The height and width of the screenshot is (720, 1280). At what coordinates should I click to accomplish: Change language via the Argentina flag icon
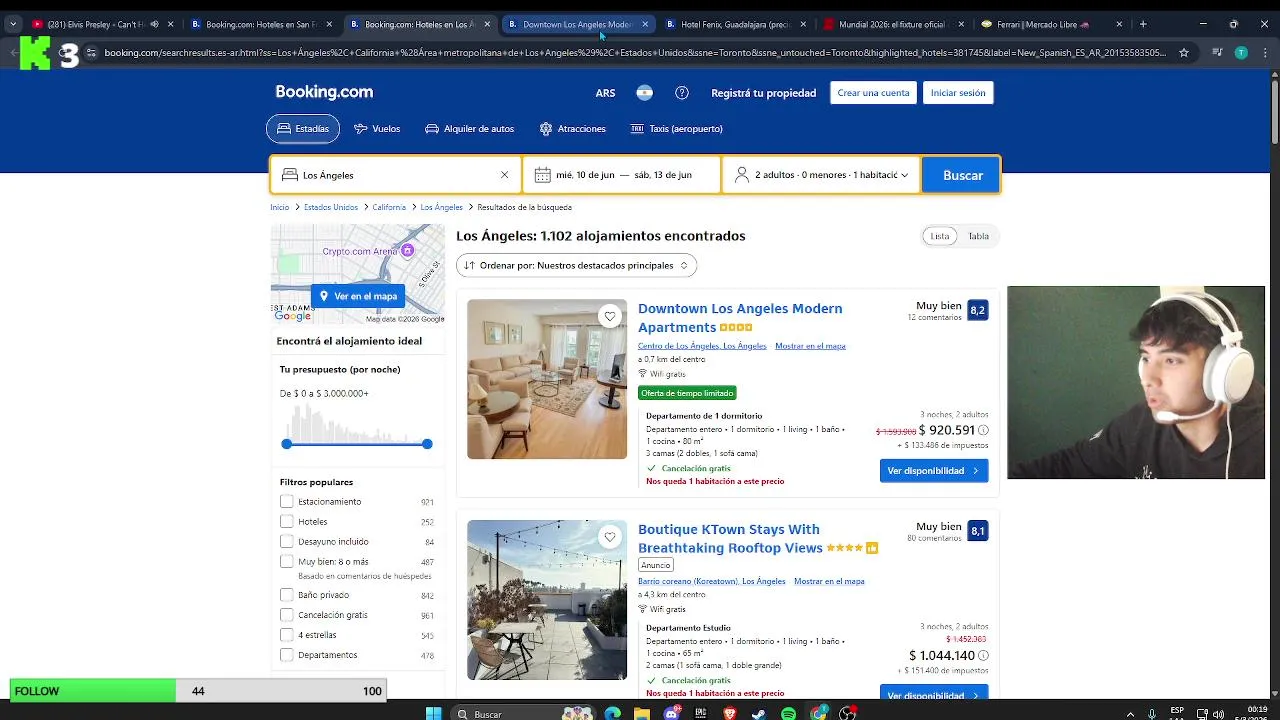645,93
